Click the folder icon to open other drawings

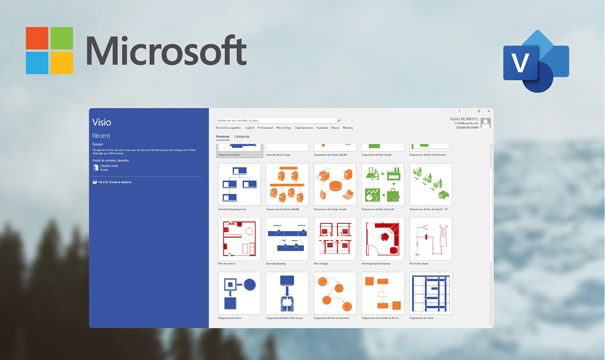tap(95, 182)
